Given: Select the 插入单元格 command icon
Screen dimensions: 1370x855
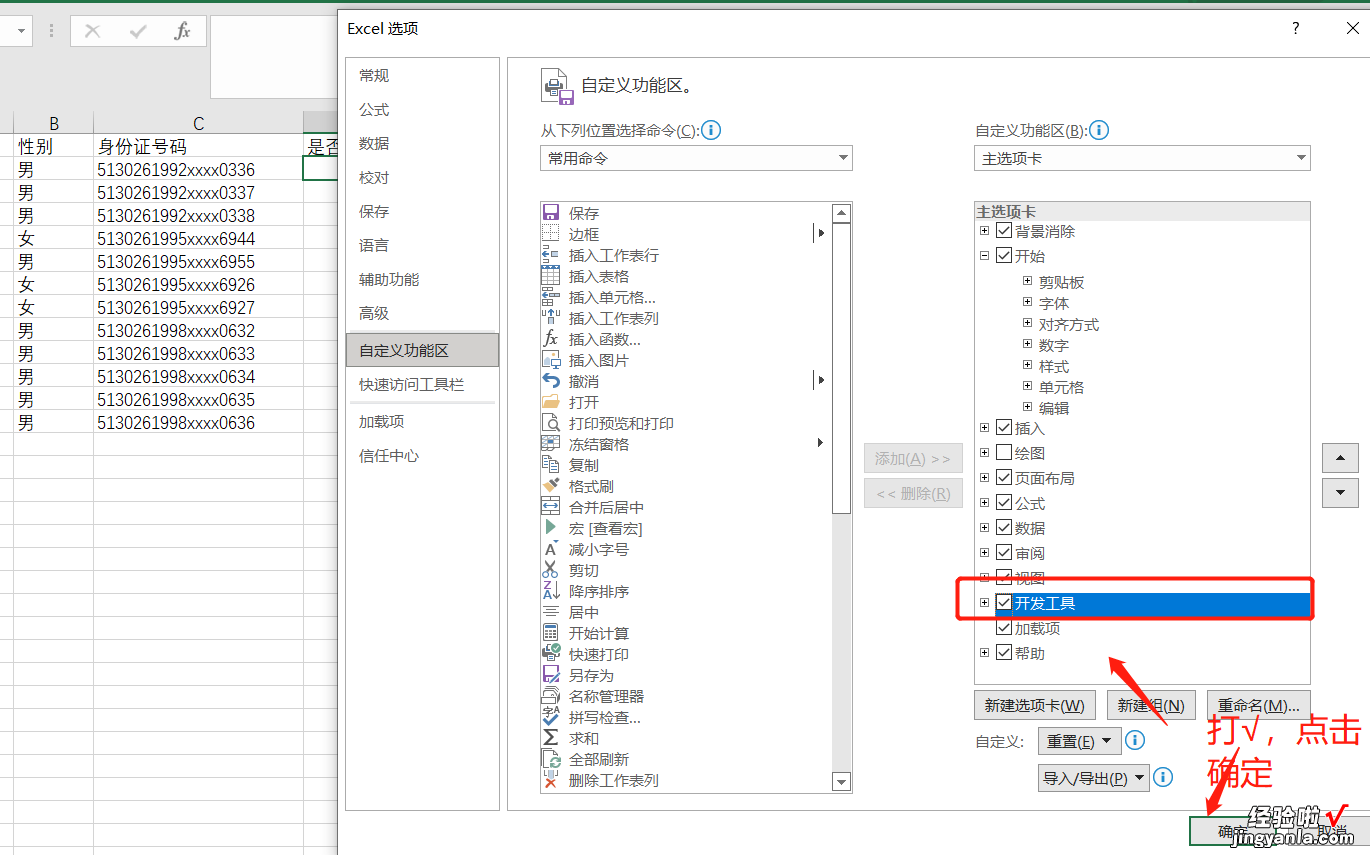Looking at the screenshot, I should pos(550,297).
